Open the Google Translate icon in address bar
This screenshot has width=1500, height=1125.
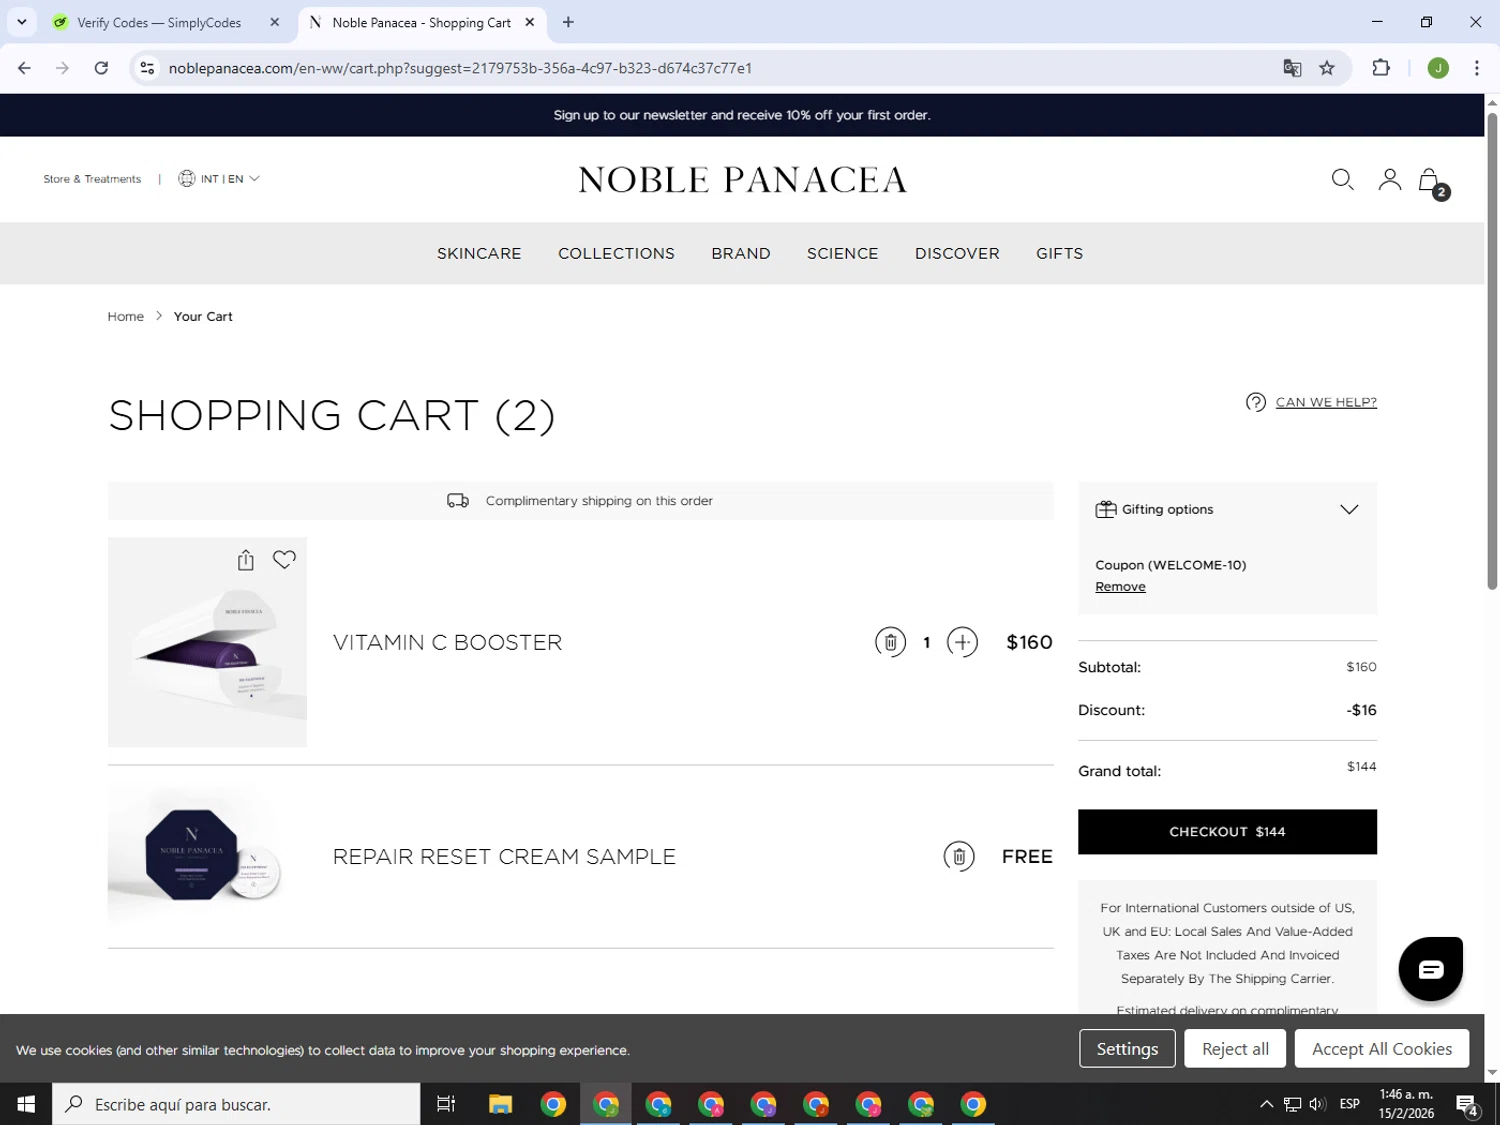(1292, 68)
